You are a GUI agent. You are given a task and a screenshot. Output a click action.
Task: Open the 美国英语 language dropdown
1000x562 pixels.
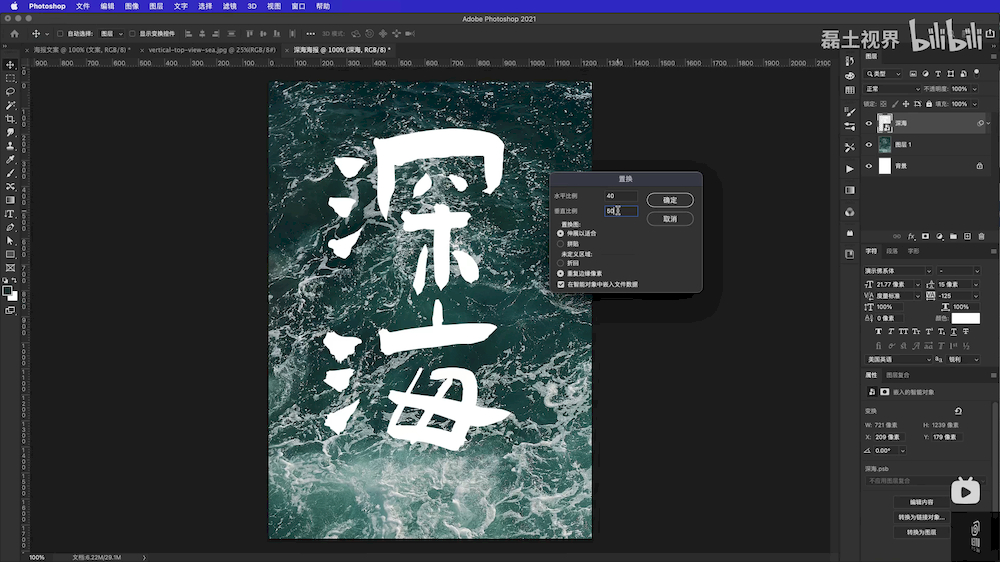(x=897, y=359)
